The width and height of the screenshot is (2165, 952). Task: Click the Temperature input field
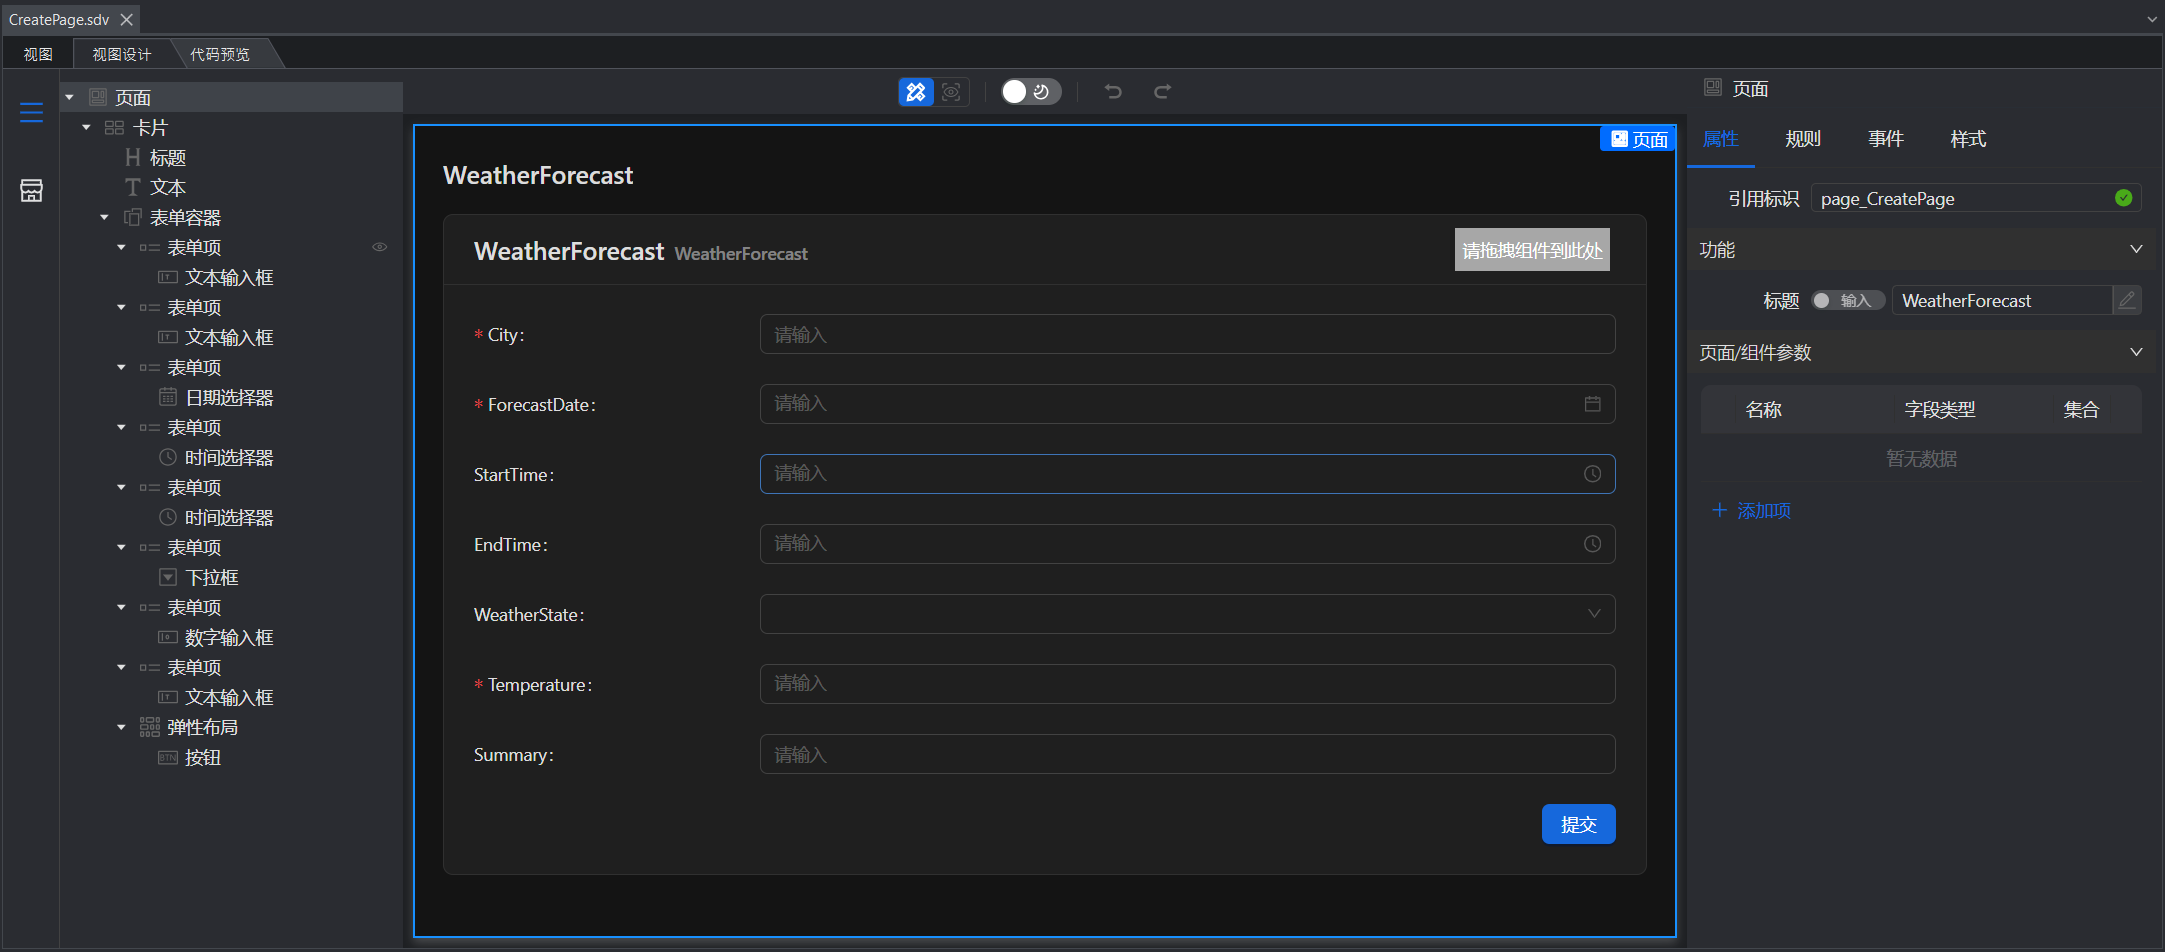[x=1187, y=684]
